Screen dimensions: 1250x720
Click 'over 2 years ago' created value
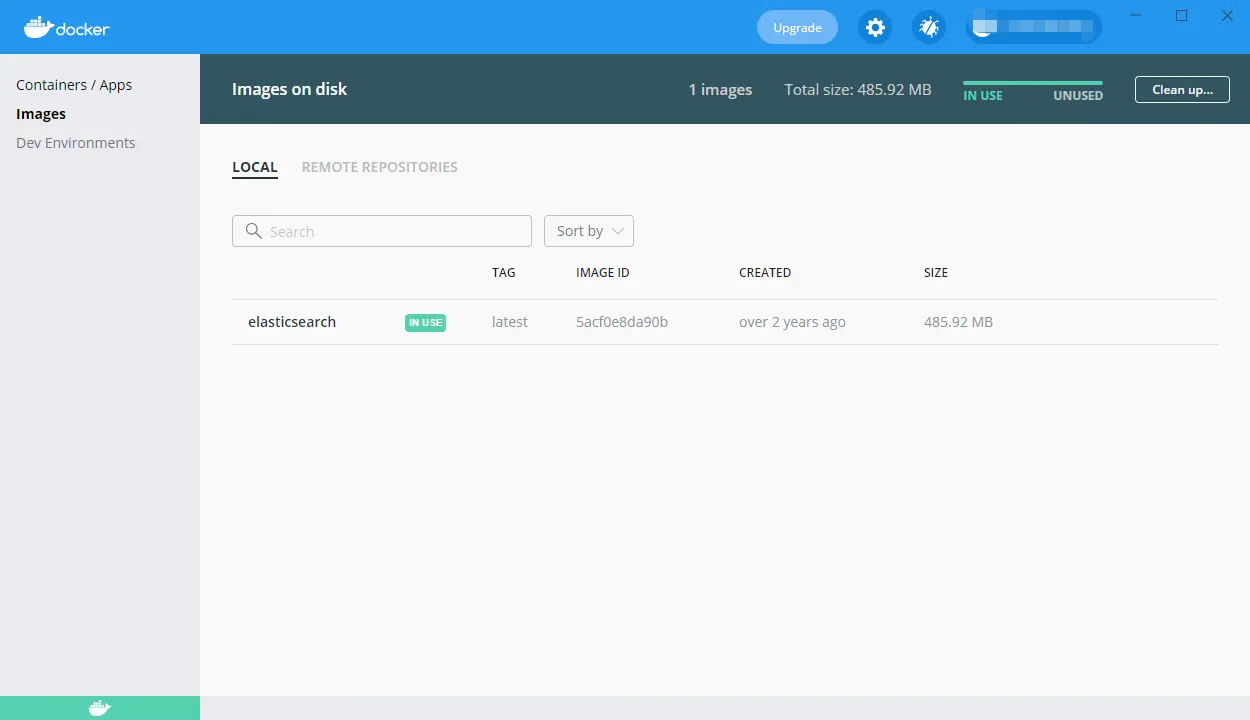pos(792,322)
